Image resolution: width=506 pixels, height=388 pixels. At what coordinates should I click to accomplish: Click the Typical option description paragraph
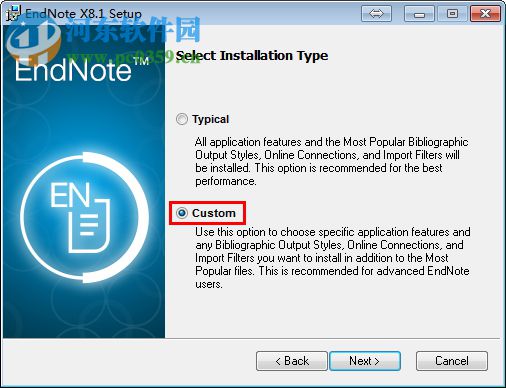[332, 161]
